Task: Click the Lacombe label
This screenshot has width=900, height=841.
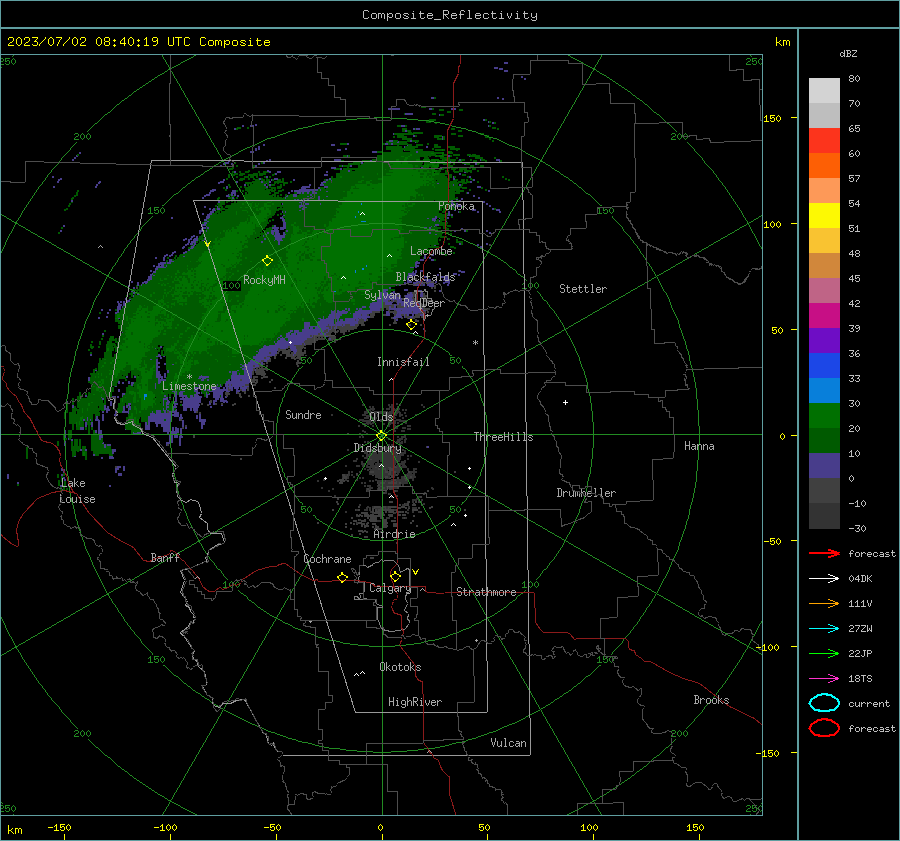Action: [431, 251]
